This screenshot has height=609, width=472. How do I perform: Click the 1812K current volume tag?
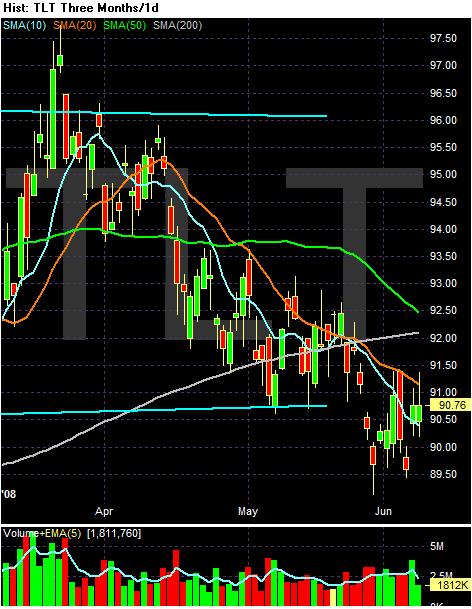tap(450, 585)
